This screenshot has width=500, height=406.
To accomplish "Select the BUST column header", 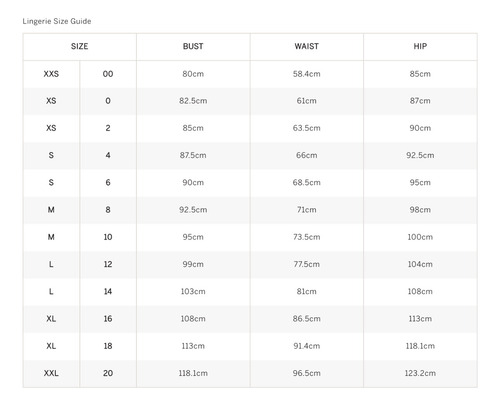I will click(193, 46).
